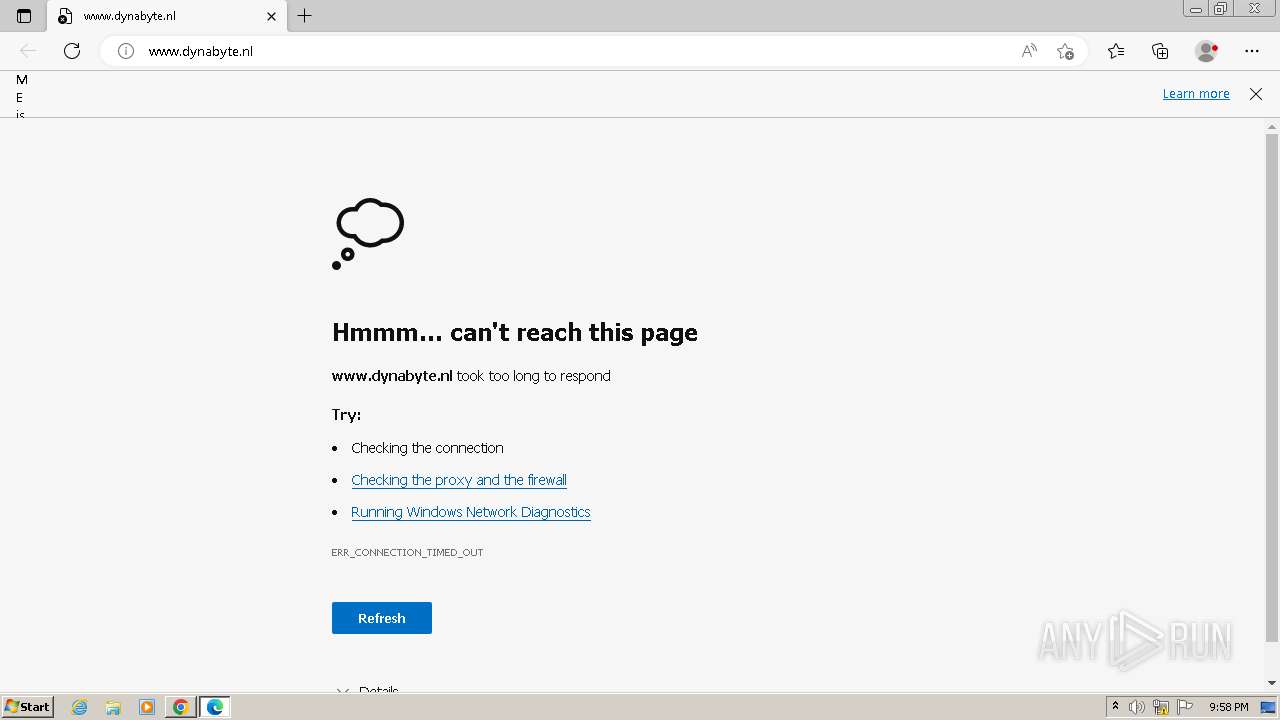View site information icon in address bar
Screen dimensions: 1280x720
(126, 51)
